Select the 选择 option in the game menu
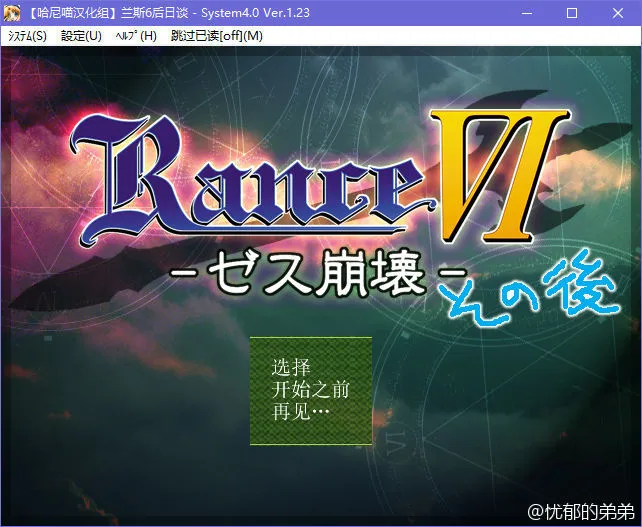Image resolution: width=642 pixels, height=527 pixels. 286,367
